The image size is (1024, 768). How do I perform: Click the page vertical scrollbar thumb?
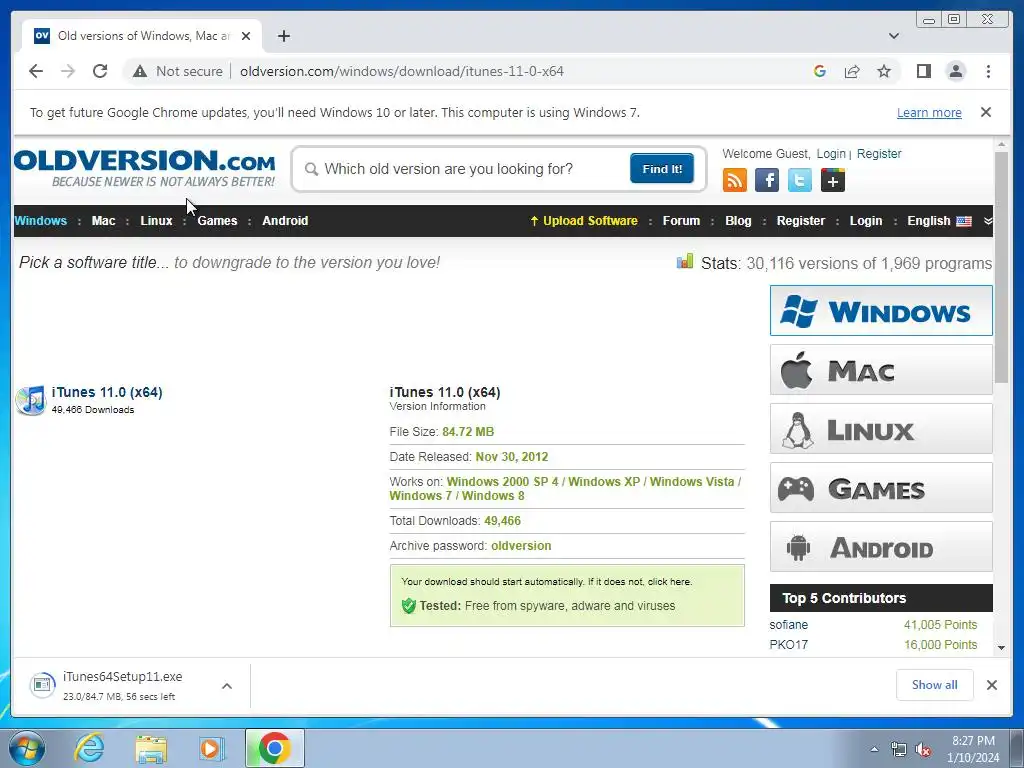pyautogui.click(x=1001, y=268)
